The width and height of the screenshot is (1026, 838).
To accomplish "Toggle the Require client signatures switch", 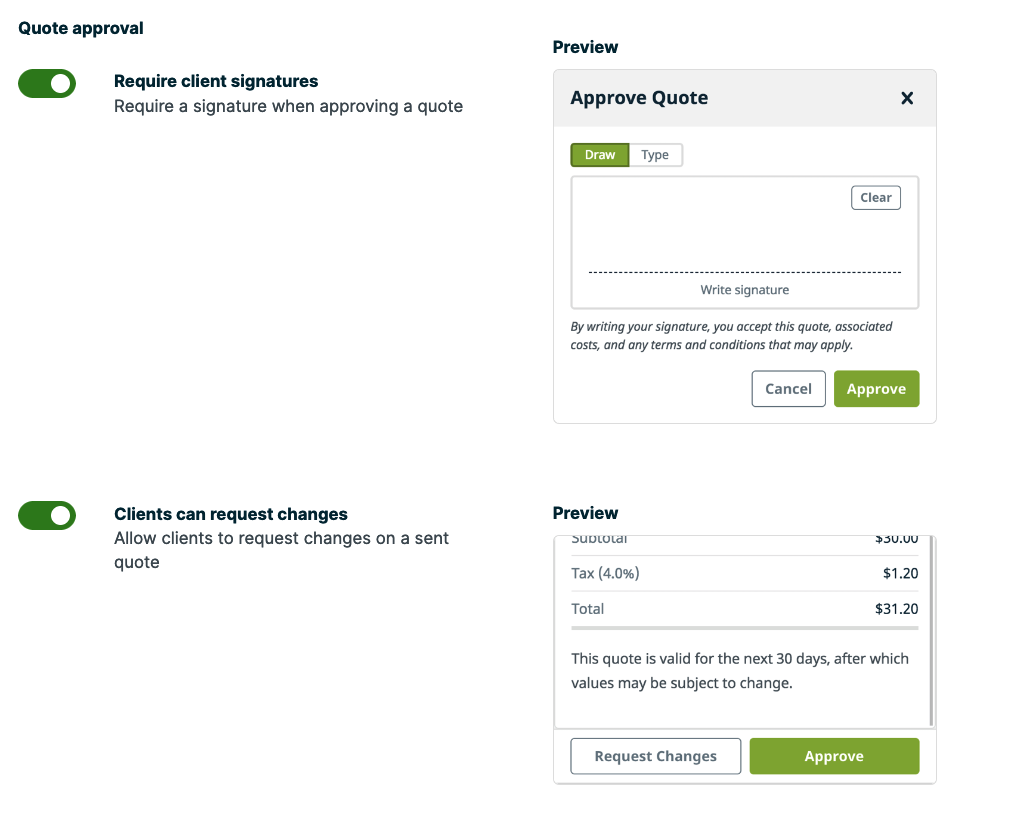I will 47,84.
